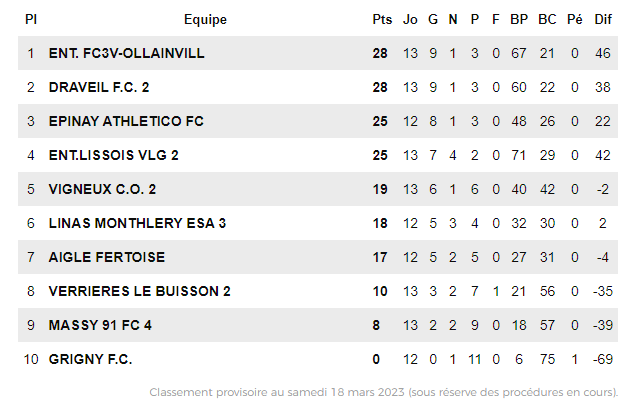This screenshot has width=644, height=420.
Task: Open EPINAY ATHLETICO FC team entry
Action: coord(126,122)
